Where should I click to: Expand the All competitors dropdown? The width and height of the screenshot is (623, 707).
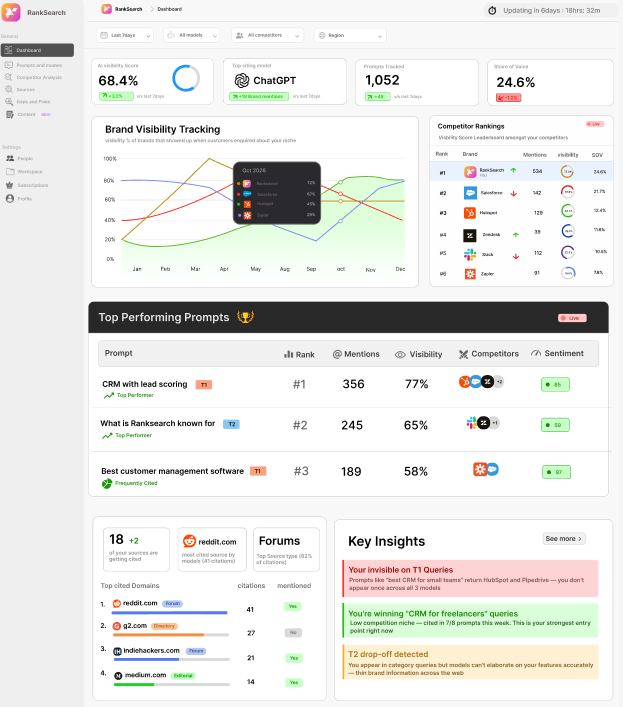click(x=267, y=35)
